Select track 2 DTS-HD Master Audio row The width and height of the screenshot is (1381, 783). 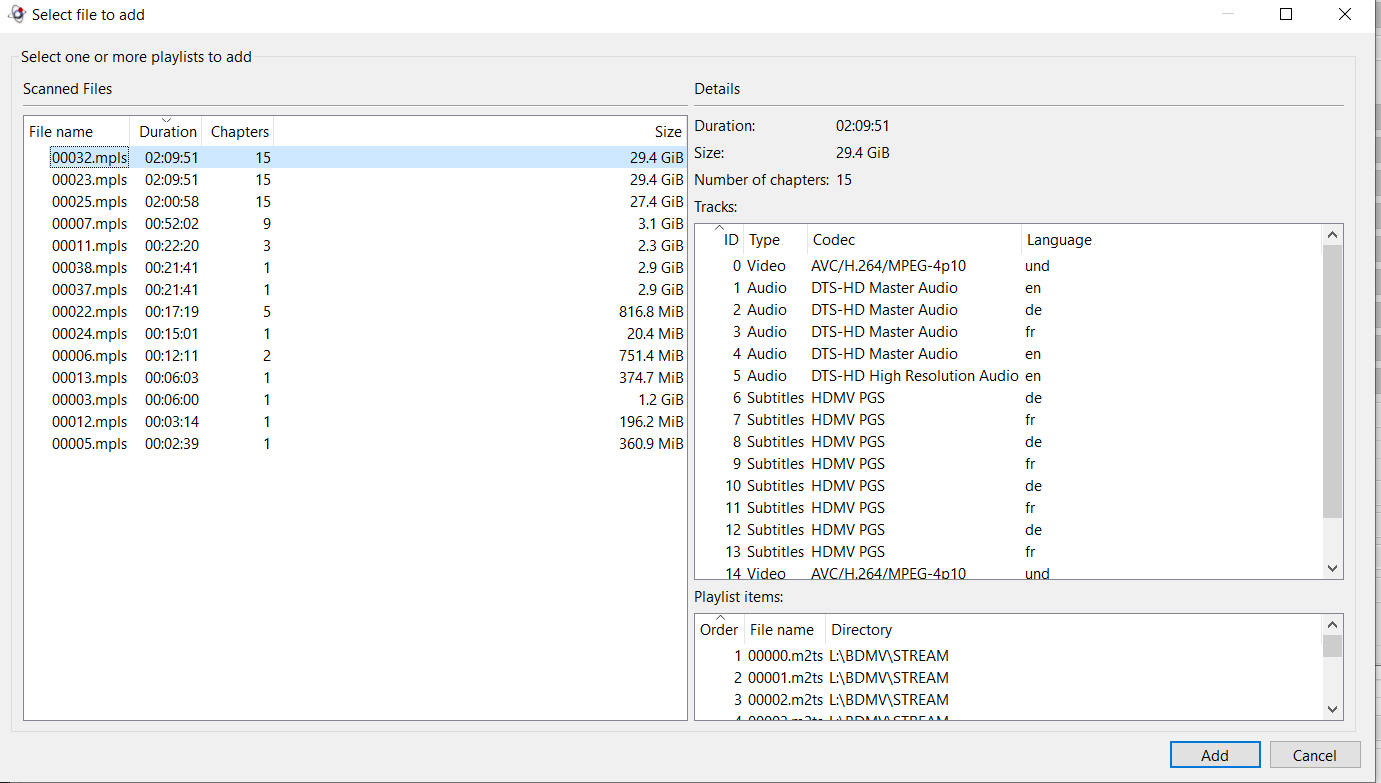coord(1009,310)
